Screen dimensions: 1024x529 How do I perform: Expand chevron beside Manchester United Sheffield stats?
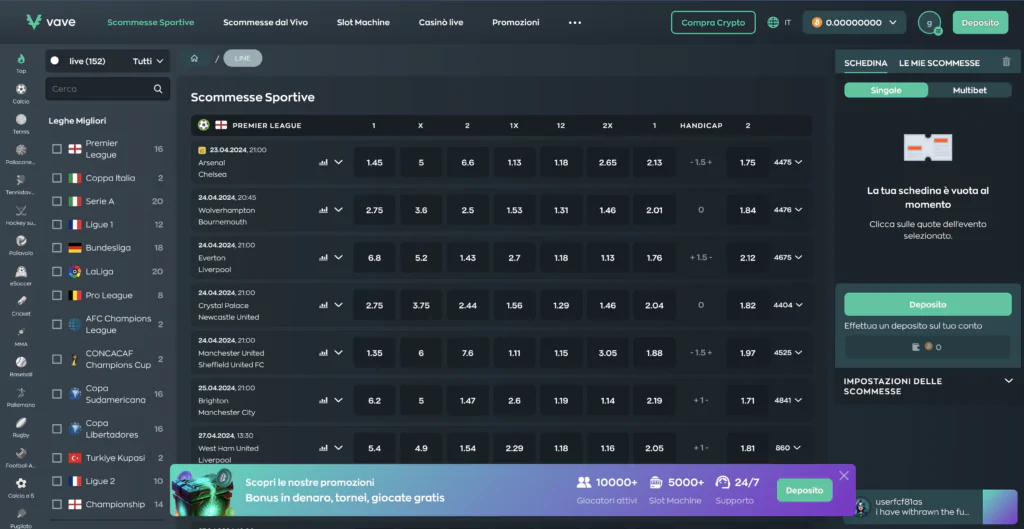click(x=338, y=353)
